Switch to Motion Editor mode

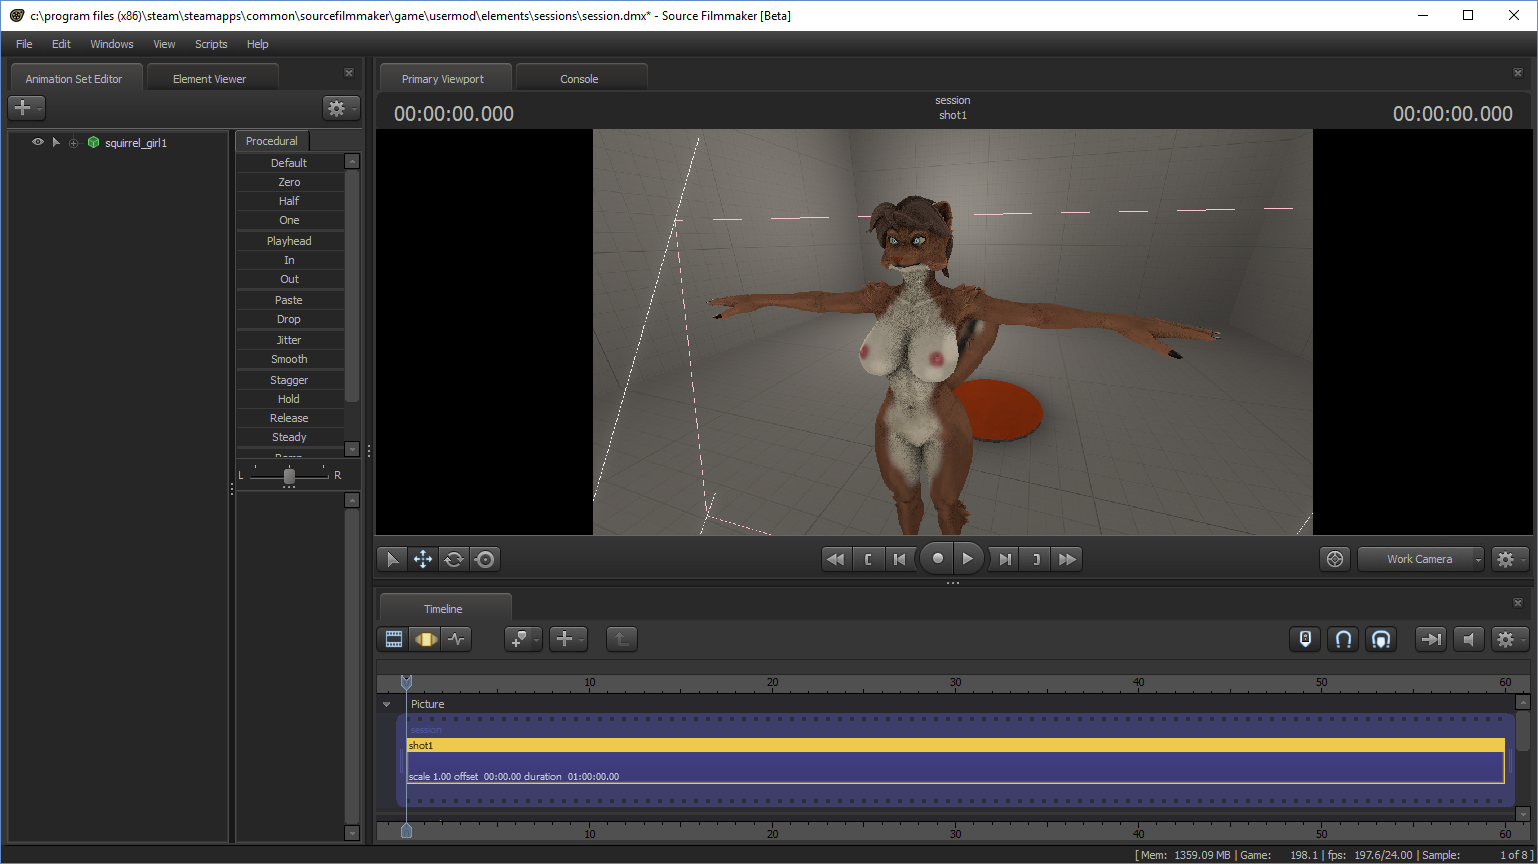pyautogui.click(x=426, y=639)
